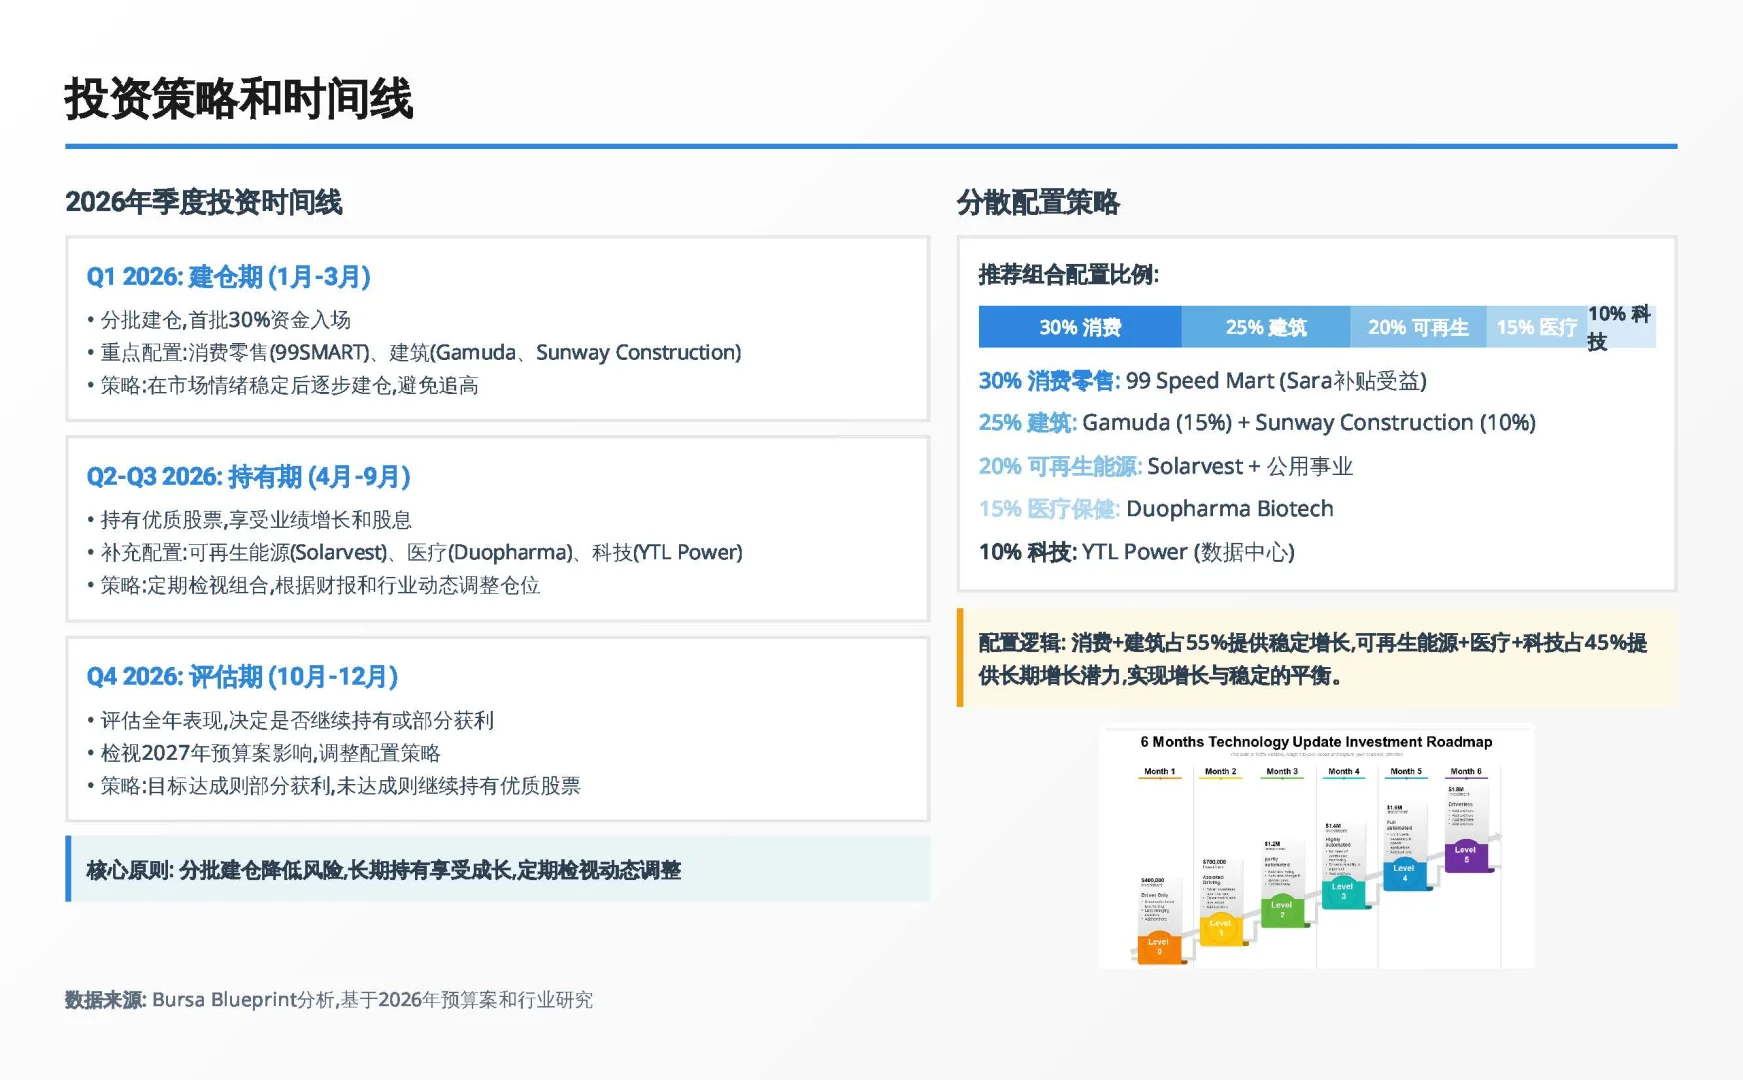
Task: Click the 30% 消费 bar segment
Action: (x=1080, y=327)
